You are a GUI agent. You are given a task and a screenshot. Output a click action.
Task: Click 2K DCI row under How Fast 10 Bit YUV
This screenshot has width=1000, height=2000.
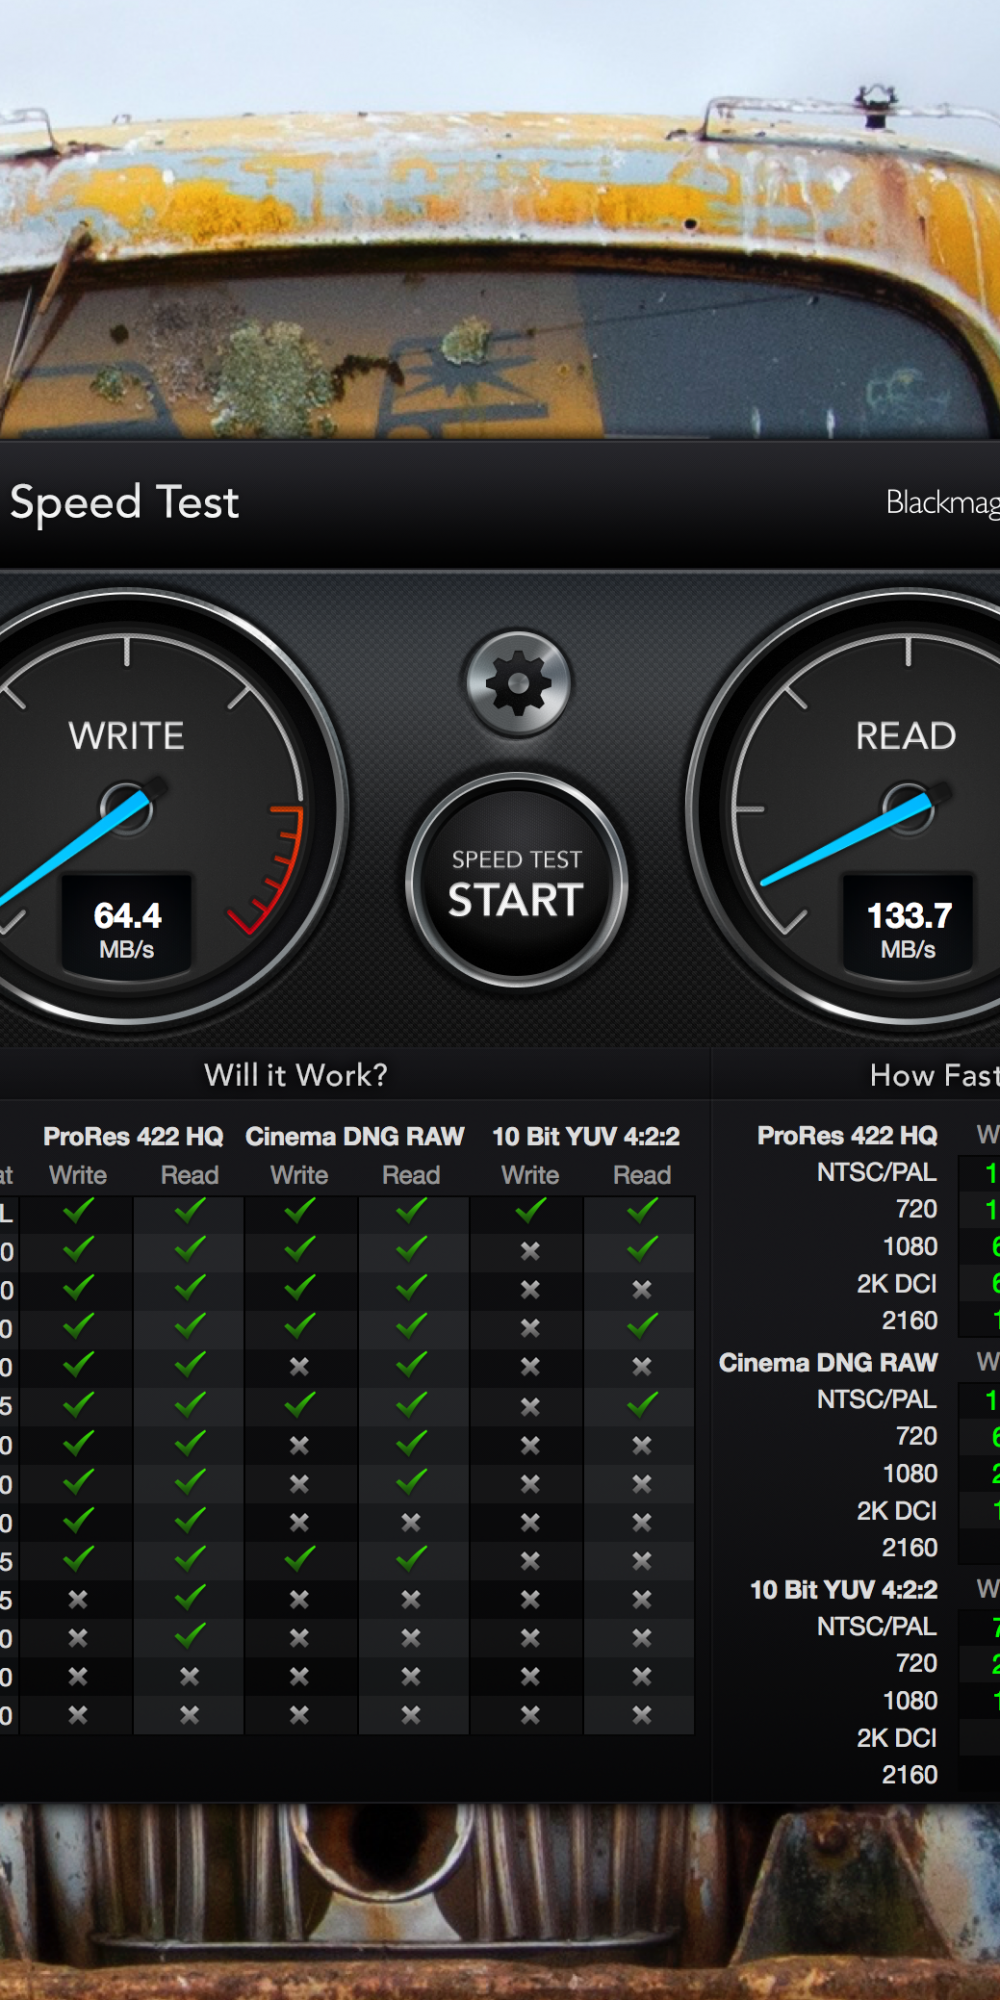point(897,1737)
